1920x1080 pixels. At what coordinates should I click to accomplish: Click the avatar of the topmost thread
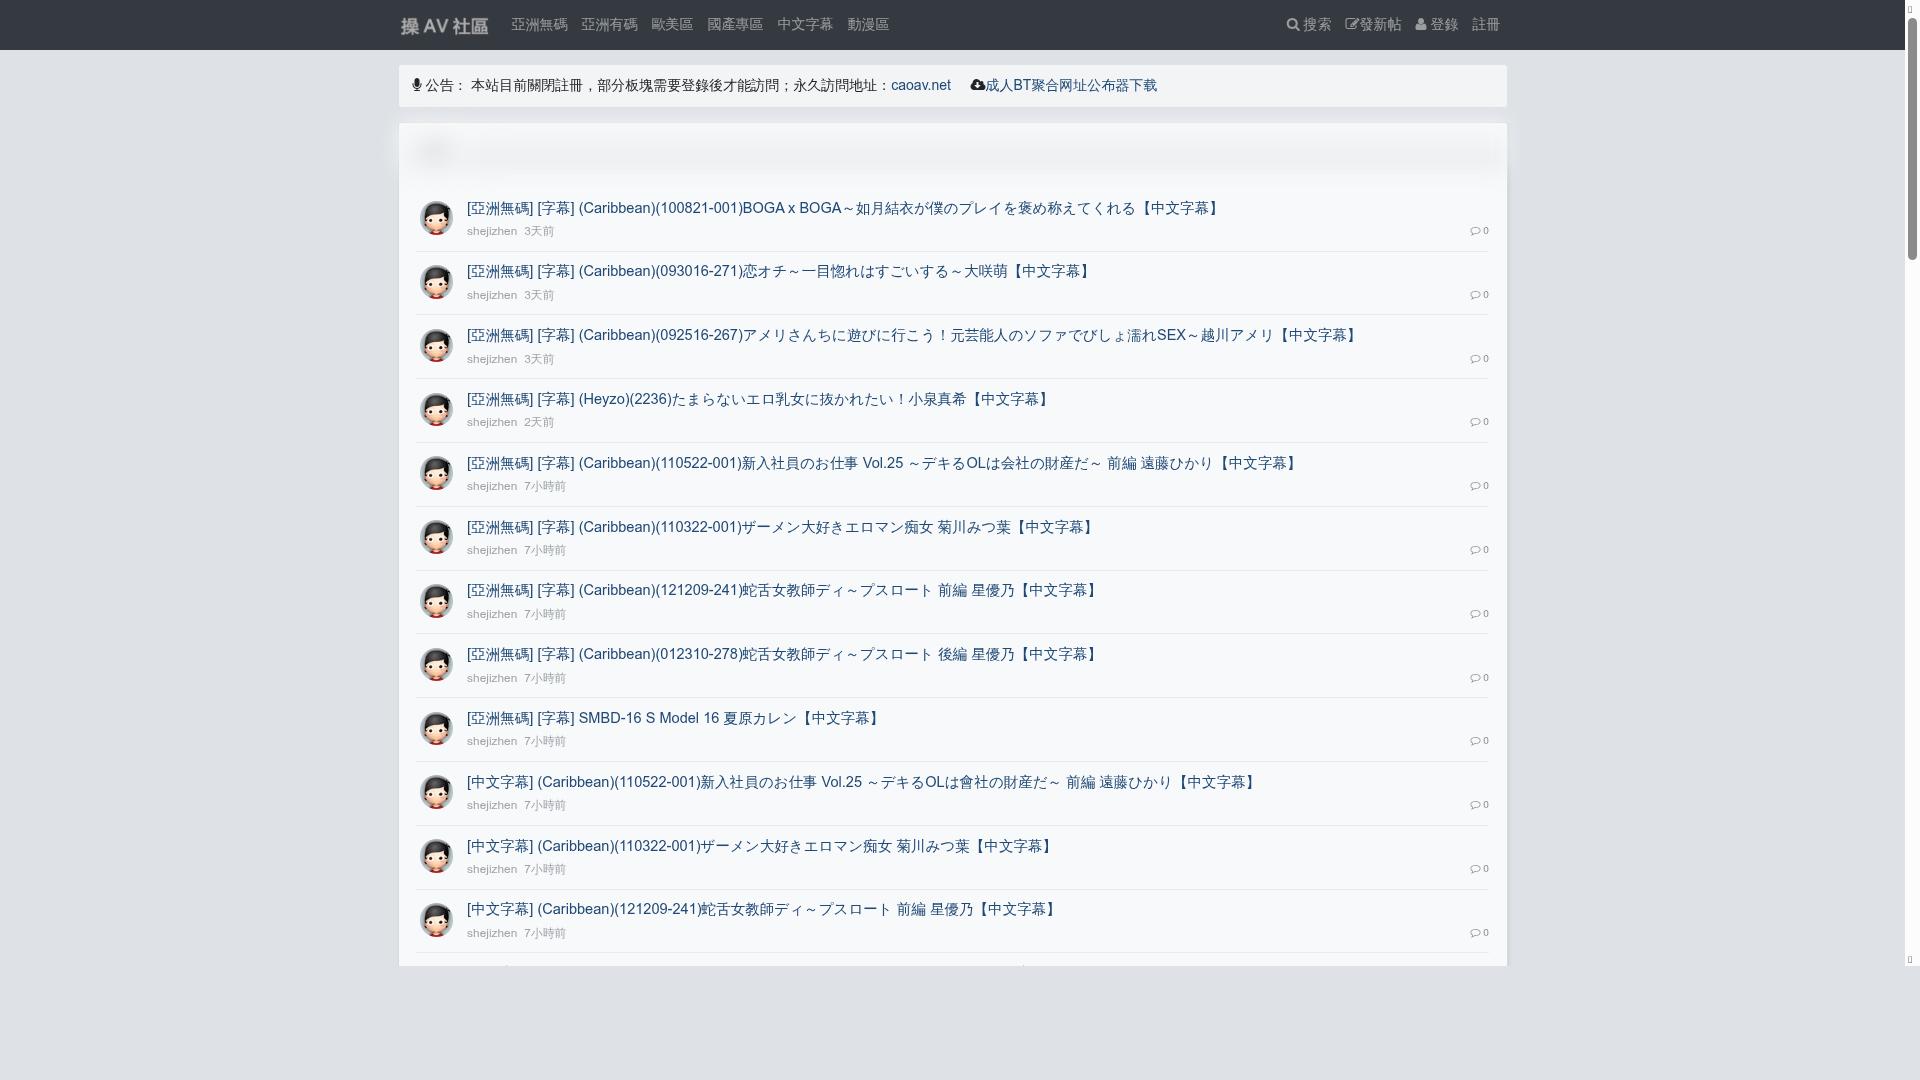[x=436, y=217]
